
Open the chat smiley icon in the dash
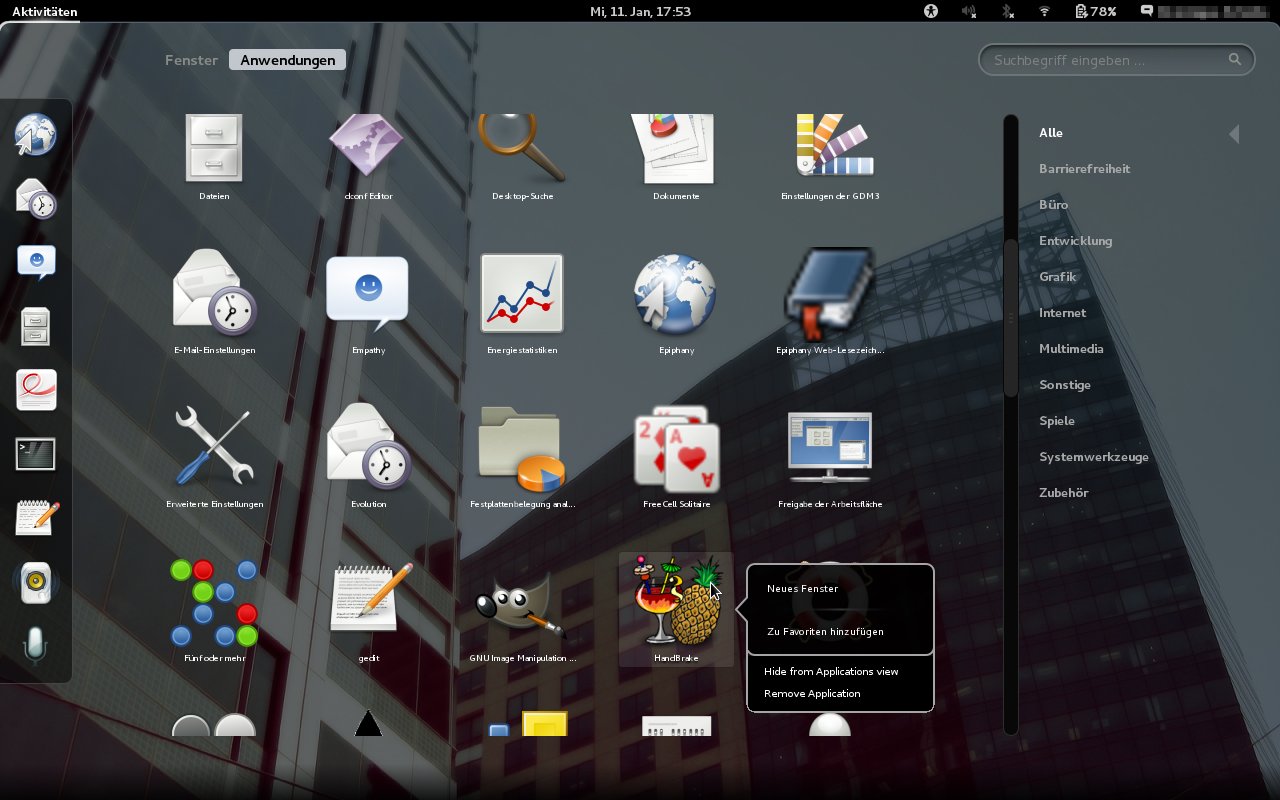(36, 262)
